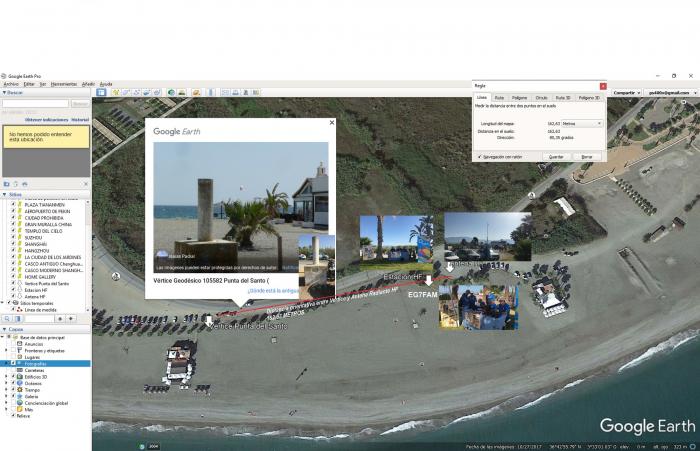Click the Historial link
Image resolution: width=700 pixels, height=451 pixels.
80,120
